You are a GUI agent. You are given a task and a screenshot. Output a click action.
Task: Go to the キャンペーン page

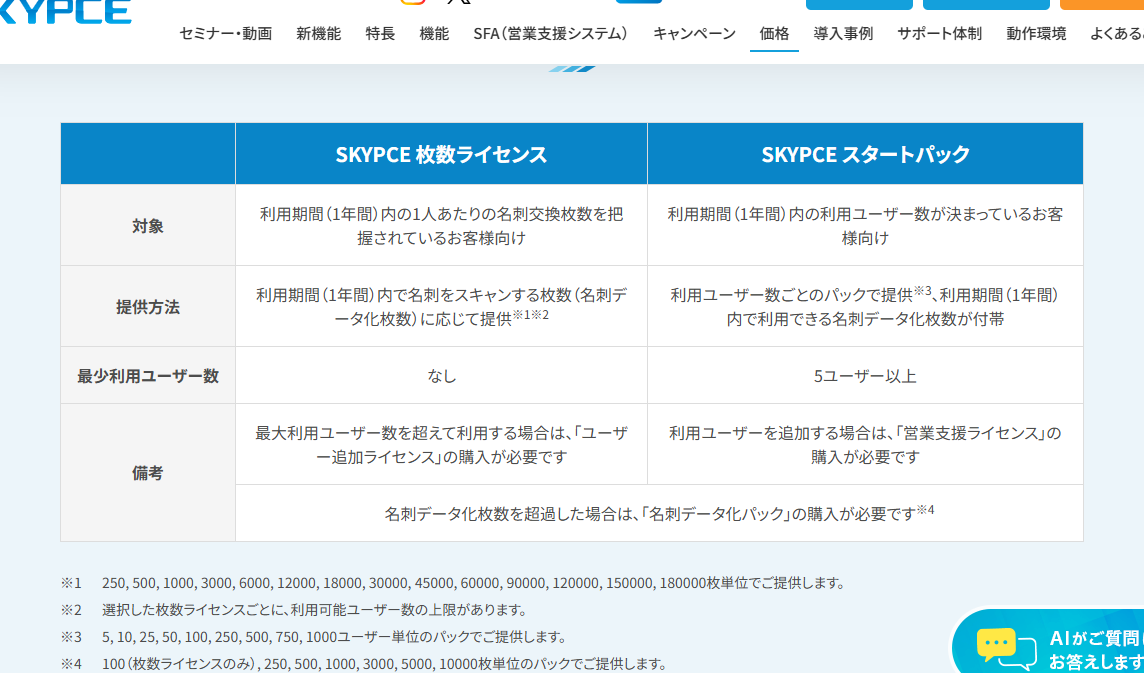coord(695,34)
